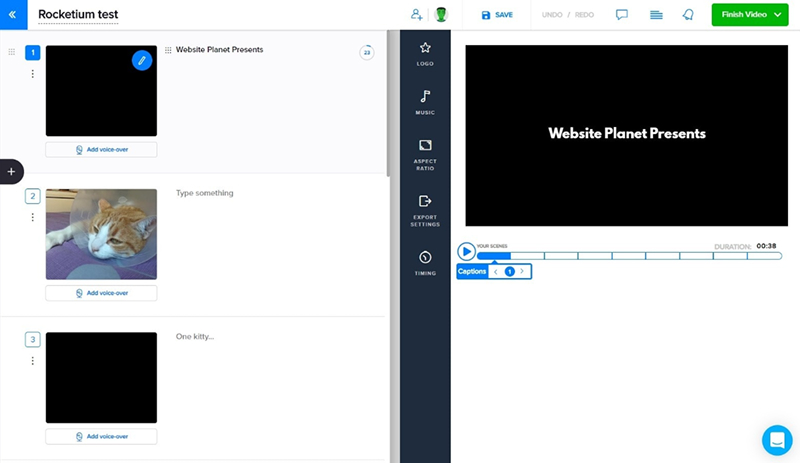Click the scenes timeline progress bar

pyautogui.click(x=630, y=256)
